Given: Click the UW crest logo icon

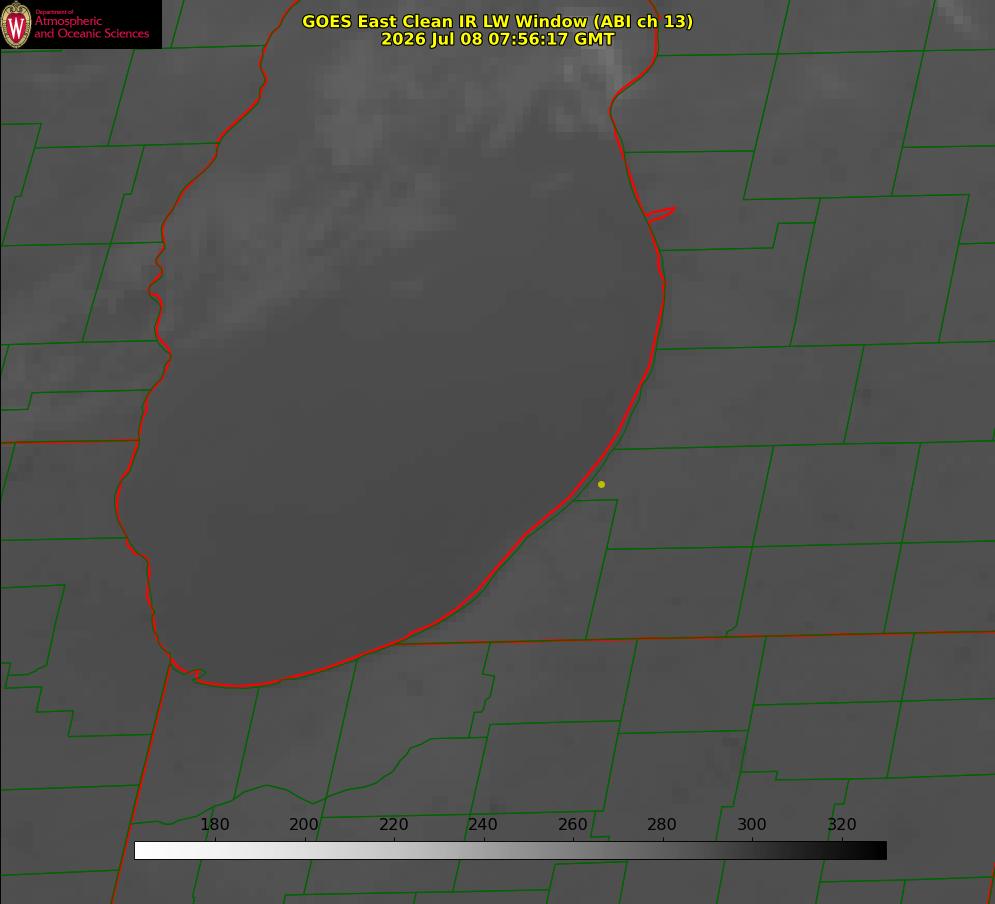Looking at the screenshot, I should pyautogui.click(x=16, y=24).
